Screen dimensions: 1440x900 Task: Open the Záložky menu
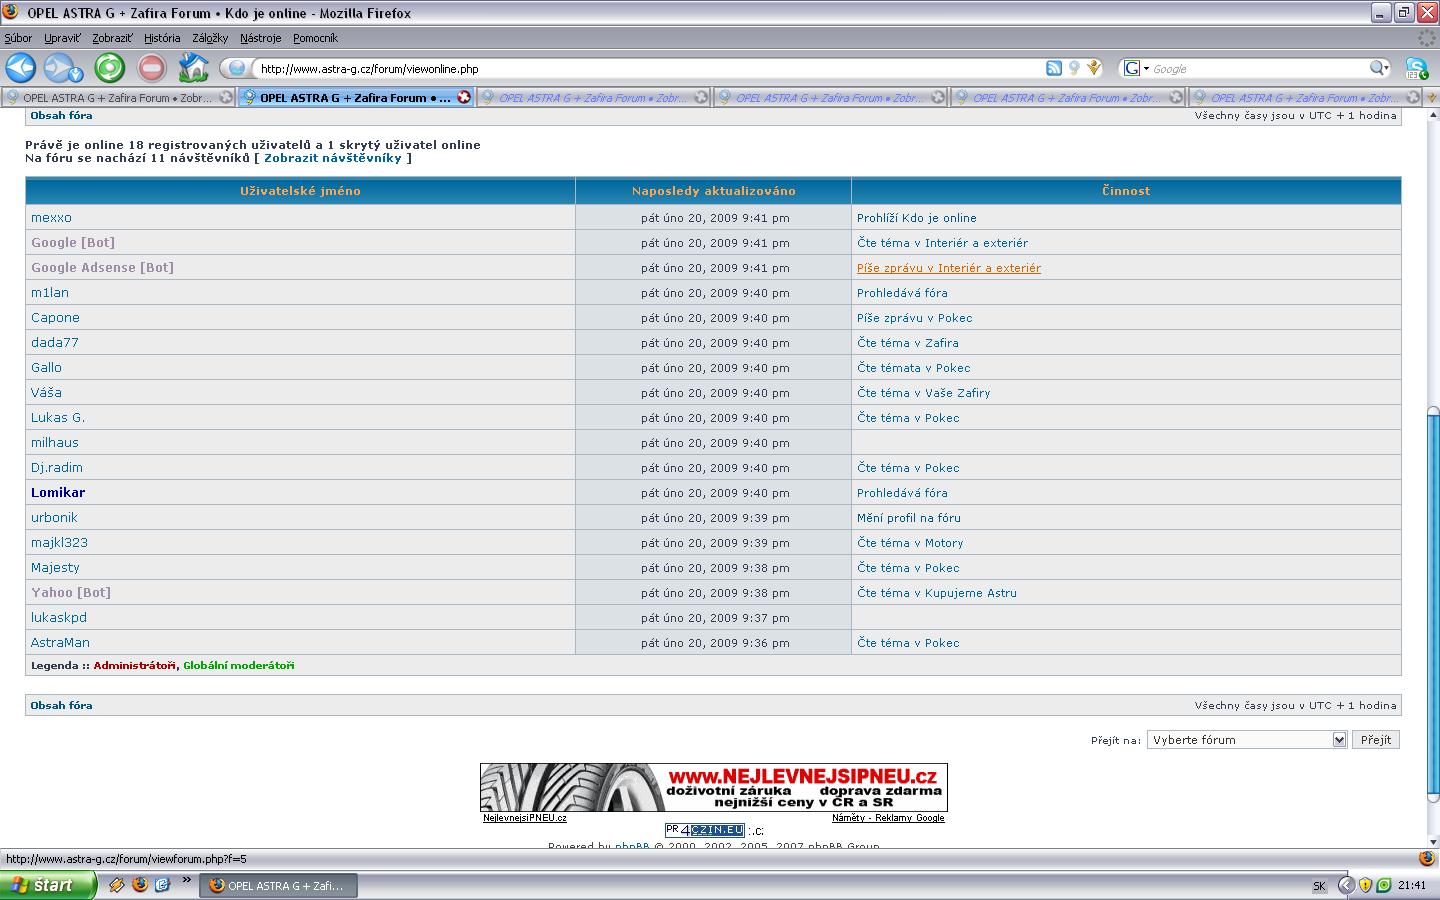(x=210, y=38)
